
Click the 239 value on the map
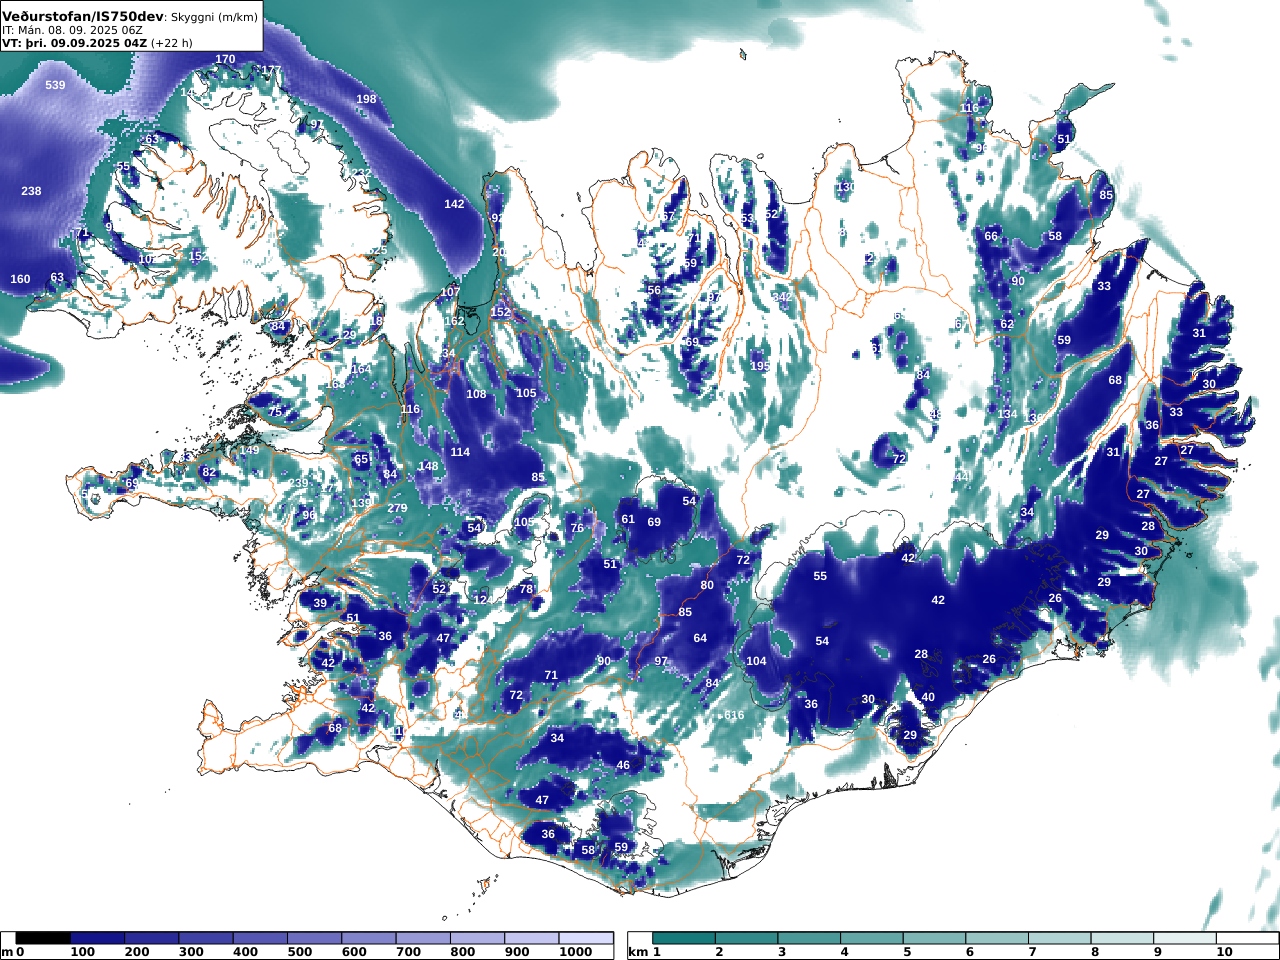tap(299, 483)
